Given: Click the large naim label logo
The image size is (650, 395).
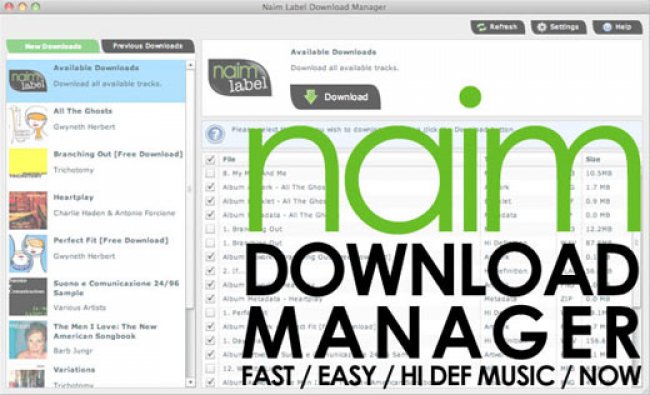Looking at the screenshot, I should point(240,78).
